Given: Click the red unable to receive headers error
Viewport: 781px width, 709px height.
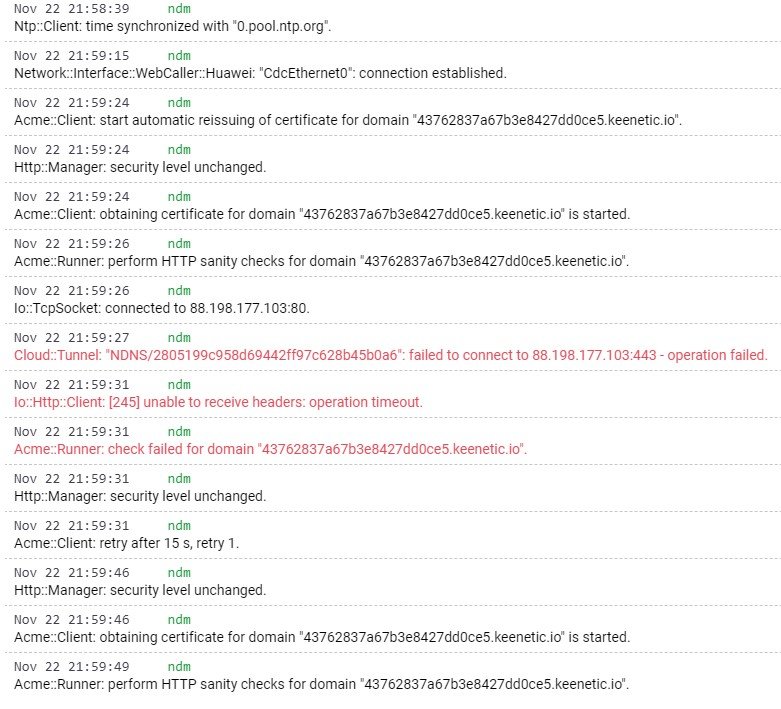Looking at the screenshot, I should pyautogui.click(x=218, y=402).
